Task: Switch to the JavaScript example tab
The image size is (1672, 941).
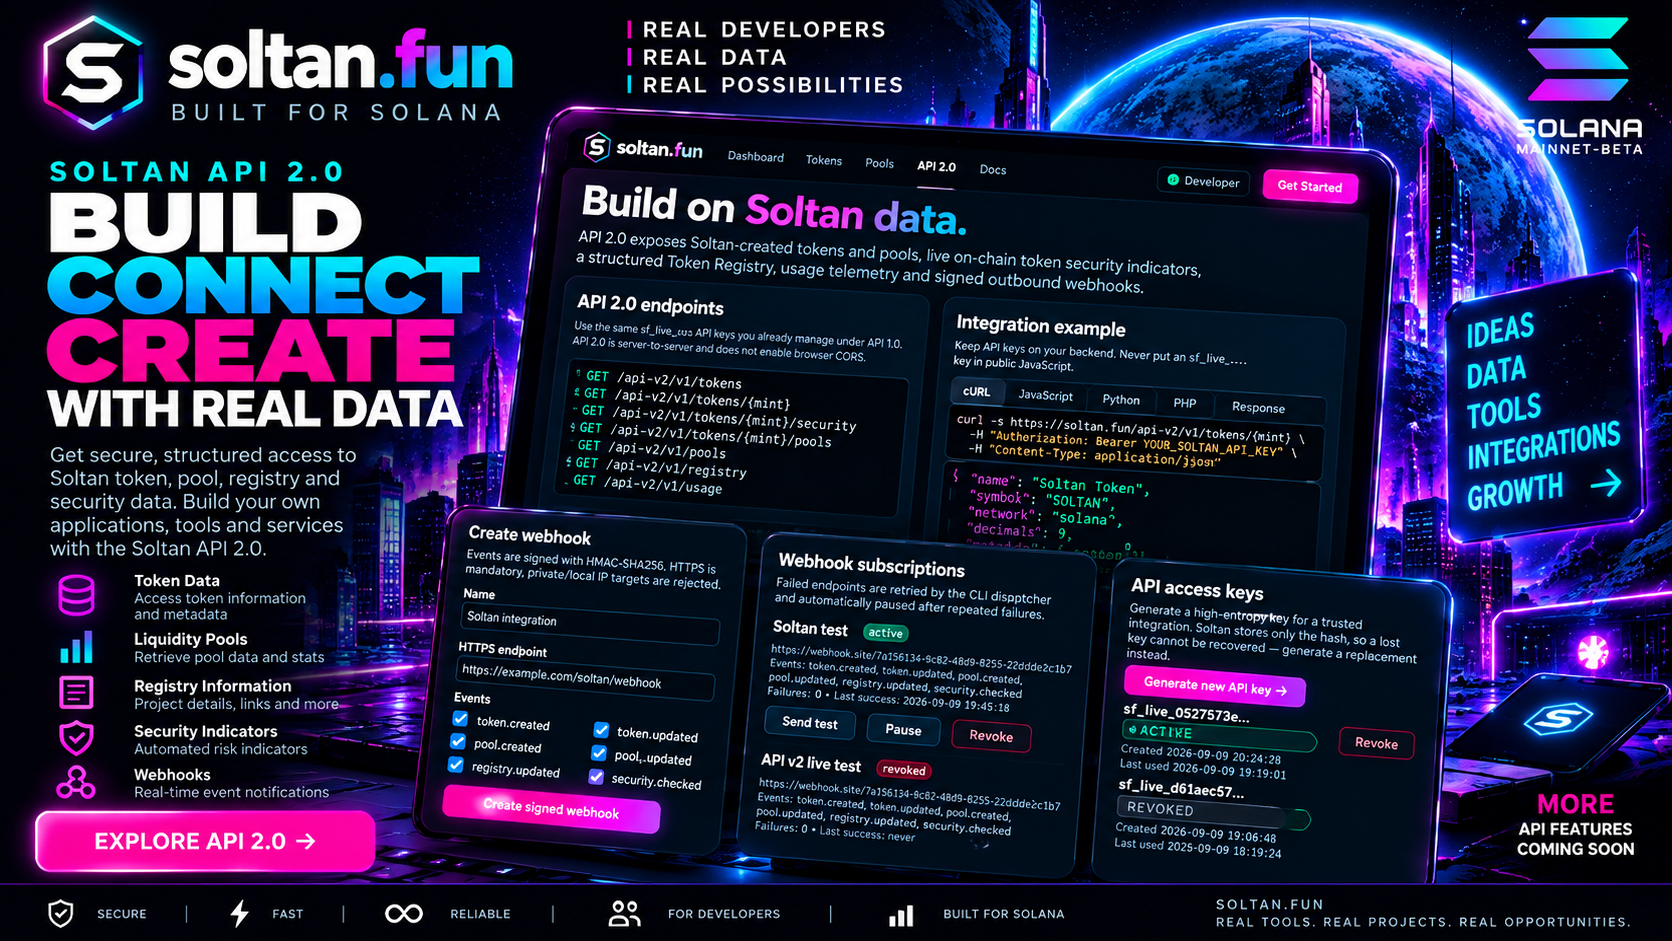Action: click(x=1045, y=396)
